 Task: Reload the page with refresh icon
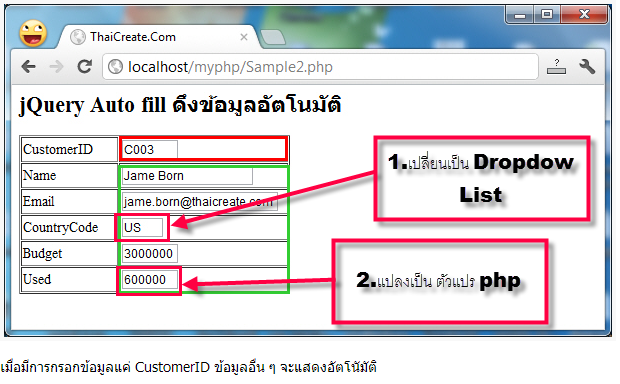pos(84,66)
